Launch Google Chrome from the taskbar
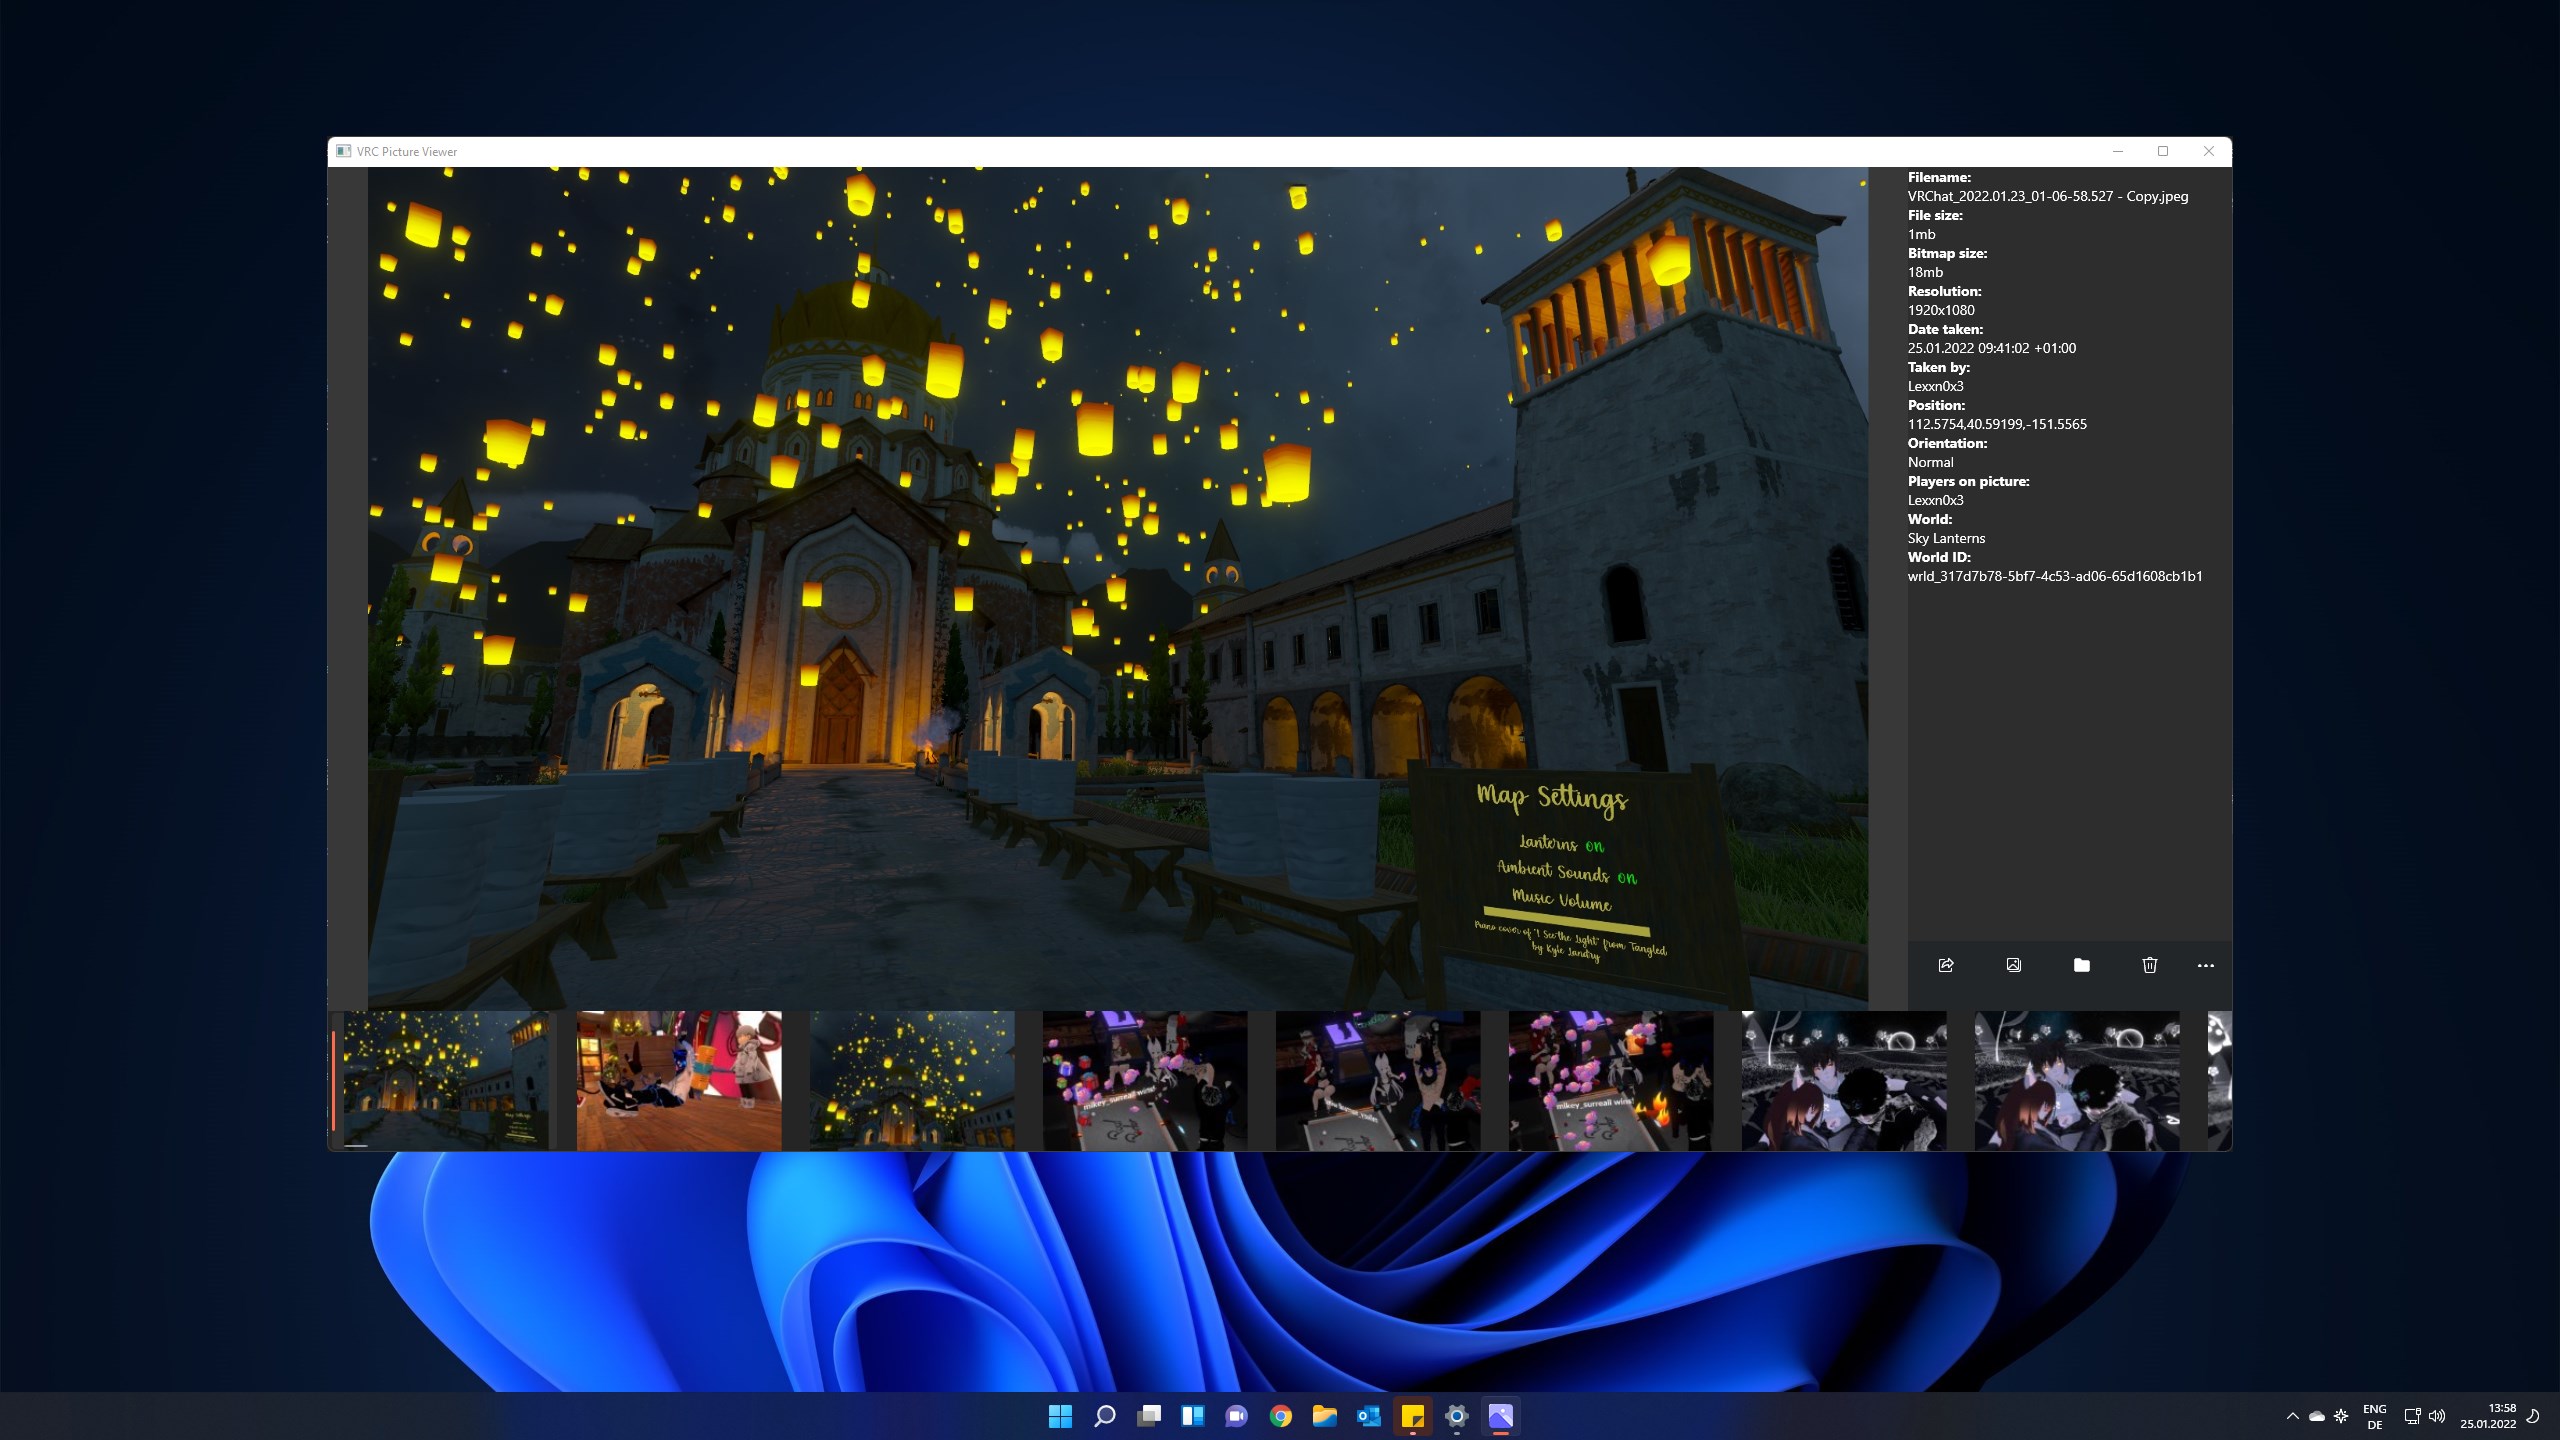 1281,1416
